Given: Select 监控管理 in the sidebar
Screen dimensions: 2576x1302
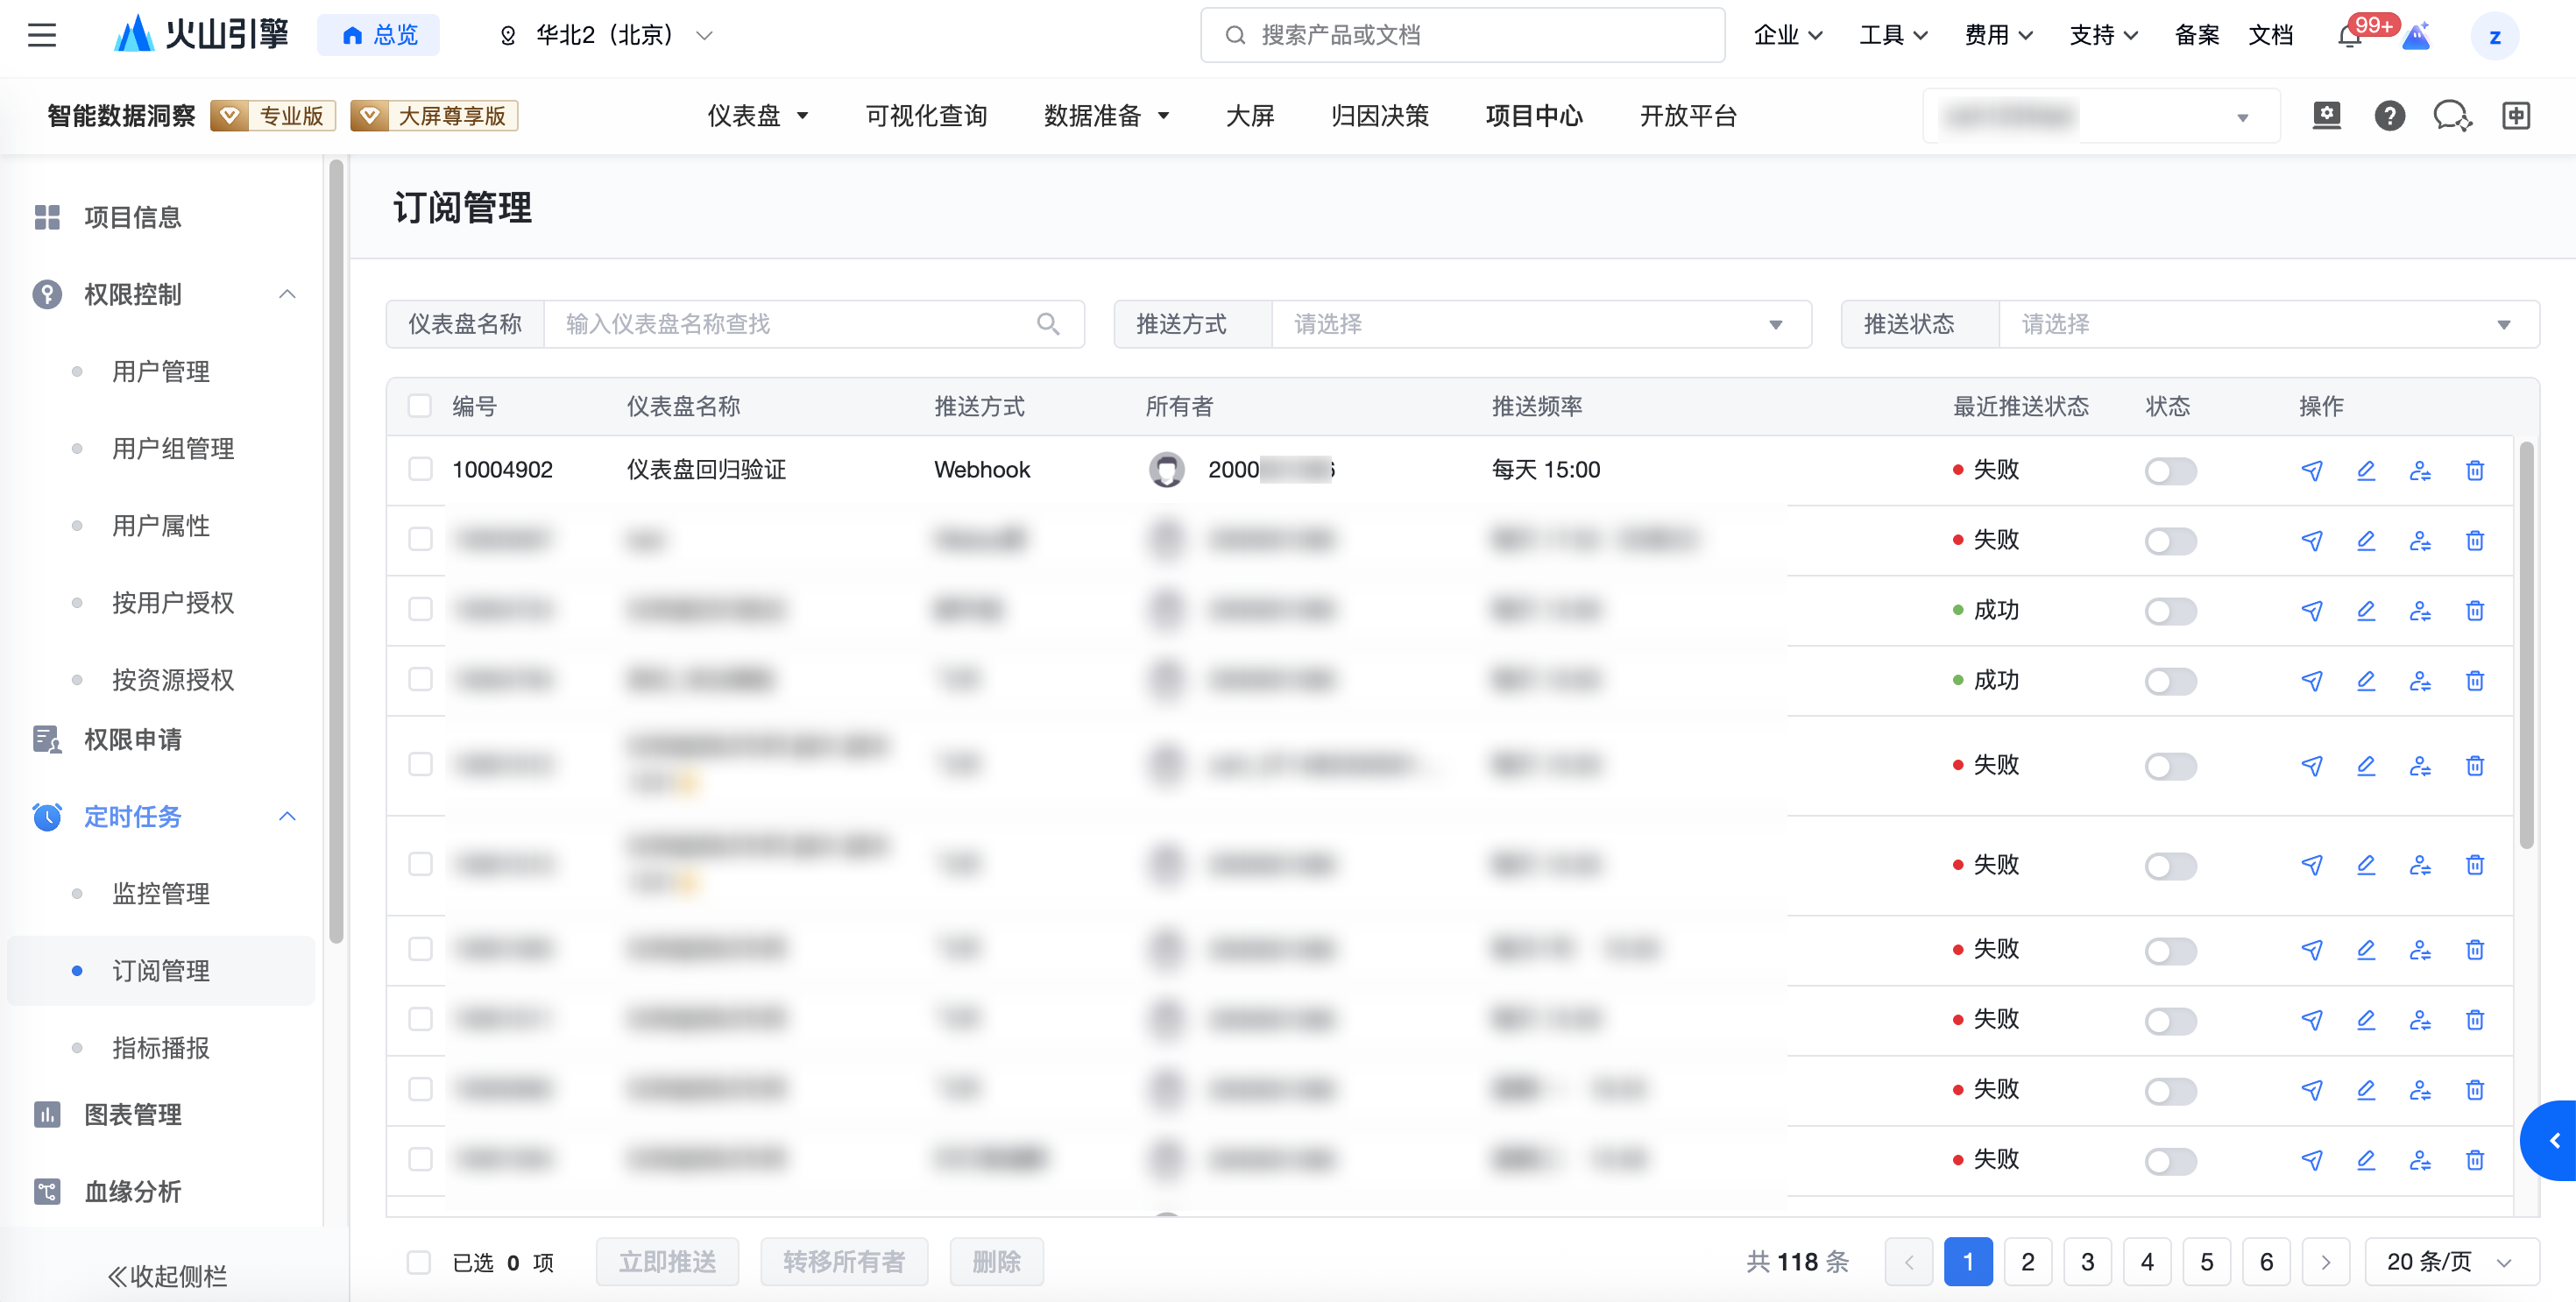Looking at the screenshot, I should (x=161, y=893).
